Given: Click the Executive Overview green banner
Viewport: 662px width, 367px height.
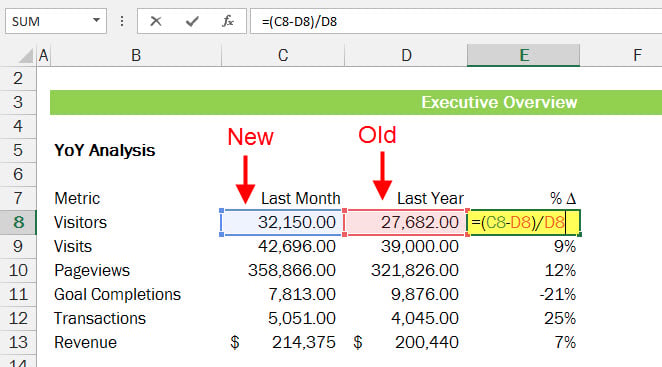Looking at the screenshot, I should (356, 102).
